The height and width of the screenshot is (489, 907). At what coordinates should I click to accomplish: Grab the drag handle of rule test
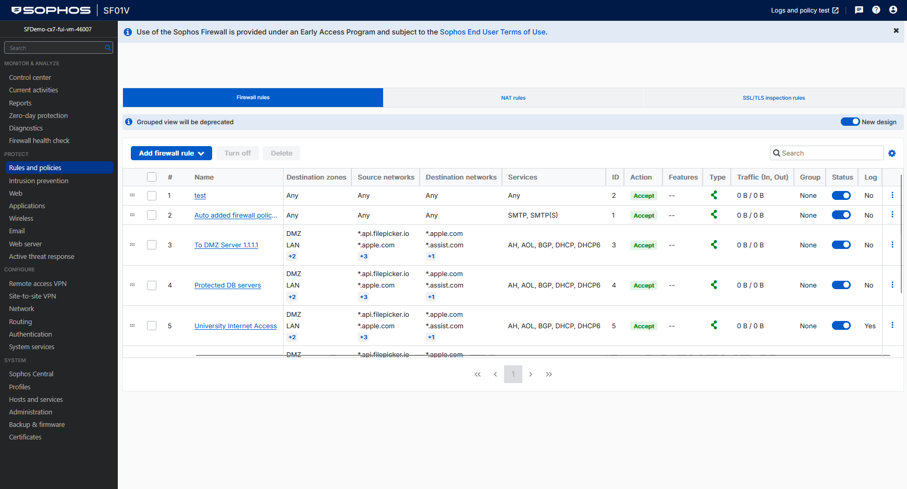coord(132,195)
